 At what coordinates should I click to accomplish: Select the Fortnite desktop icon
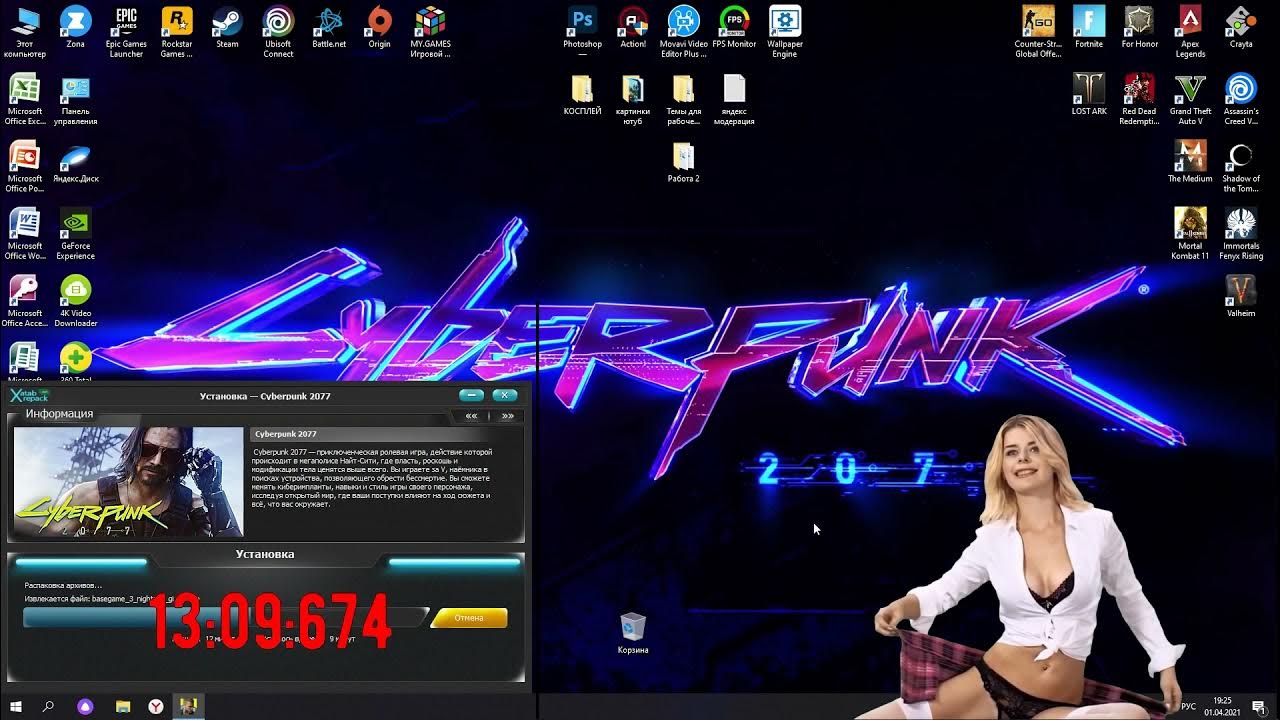click(1089, 28)
